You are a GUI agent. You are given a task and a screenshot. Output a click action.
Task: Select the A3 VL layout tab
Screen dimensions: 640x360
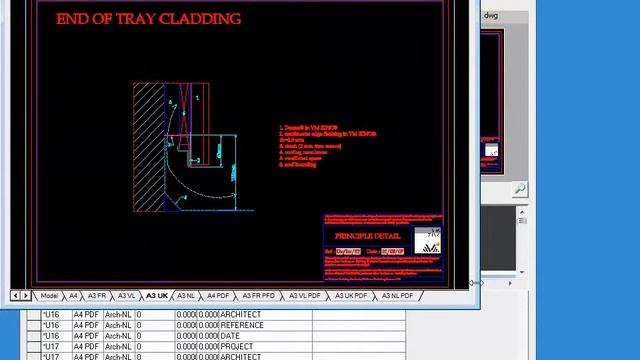[x=127, y=296]
